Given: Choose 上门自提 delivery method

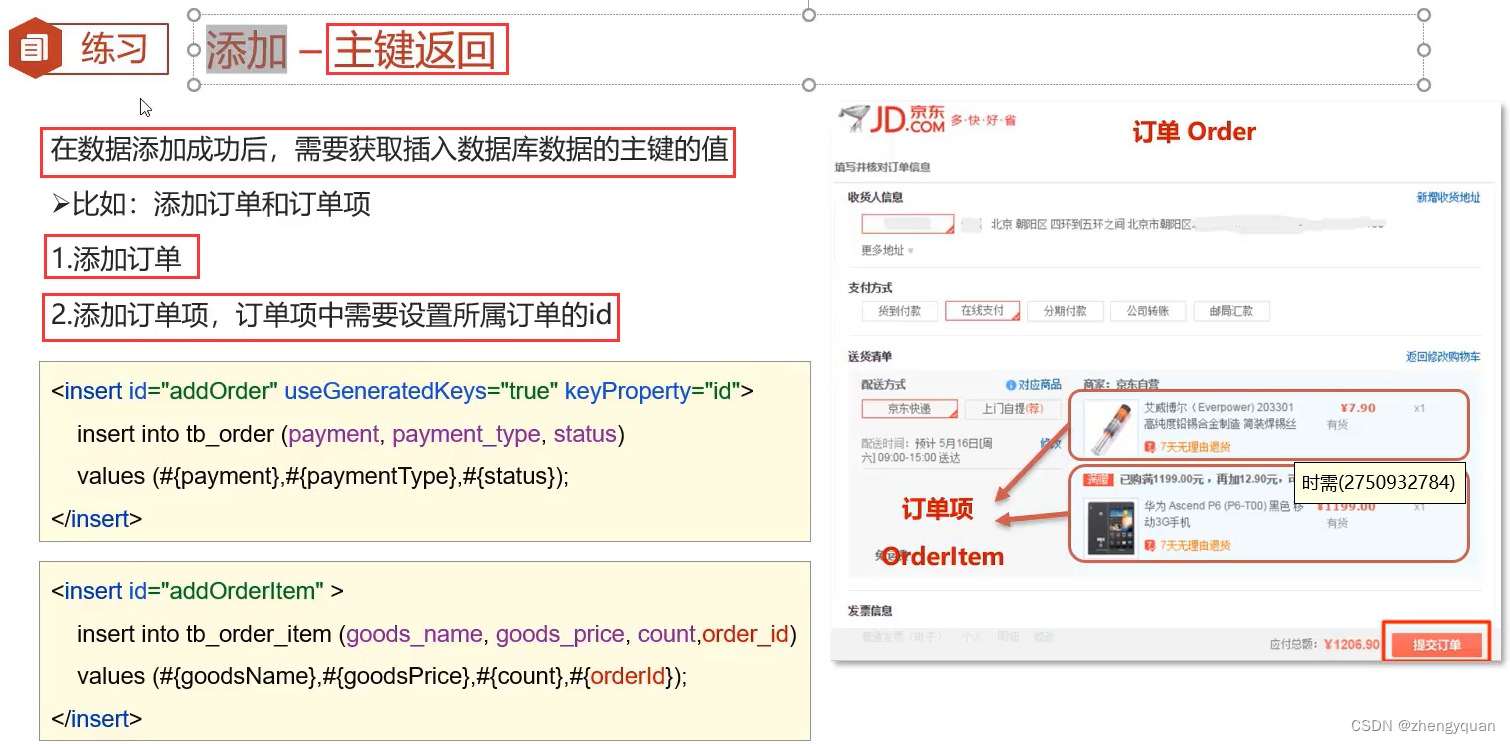Looking at the screenshot, I should click(1012, 409).
